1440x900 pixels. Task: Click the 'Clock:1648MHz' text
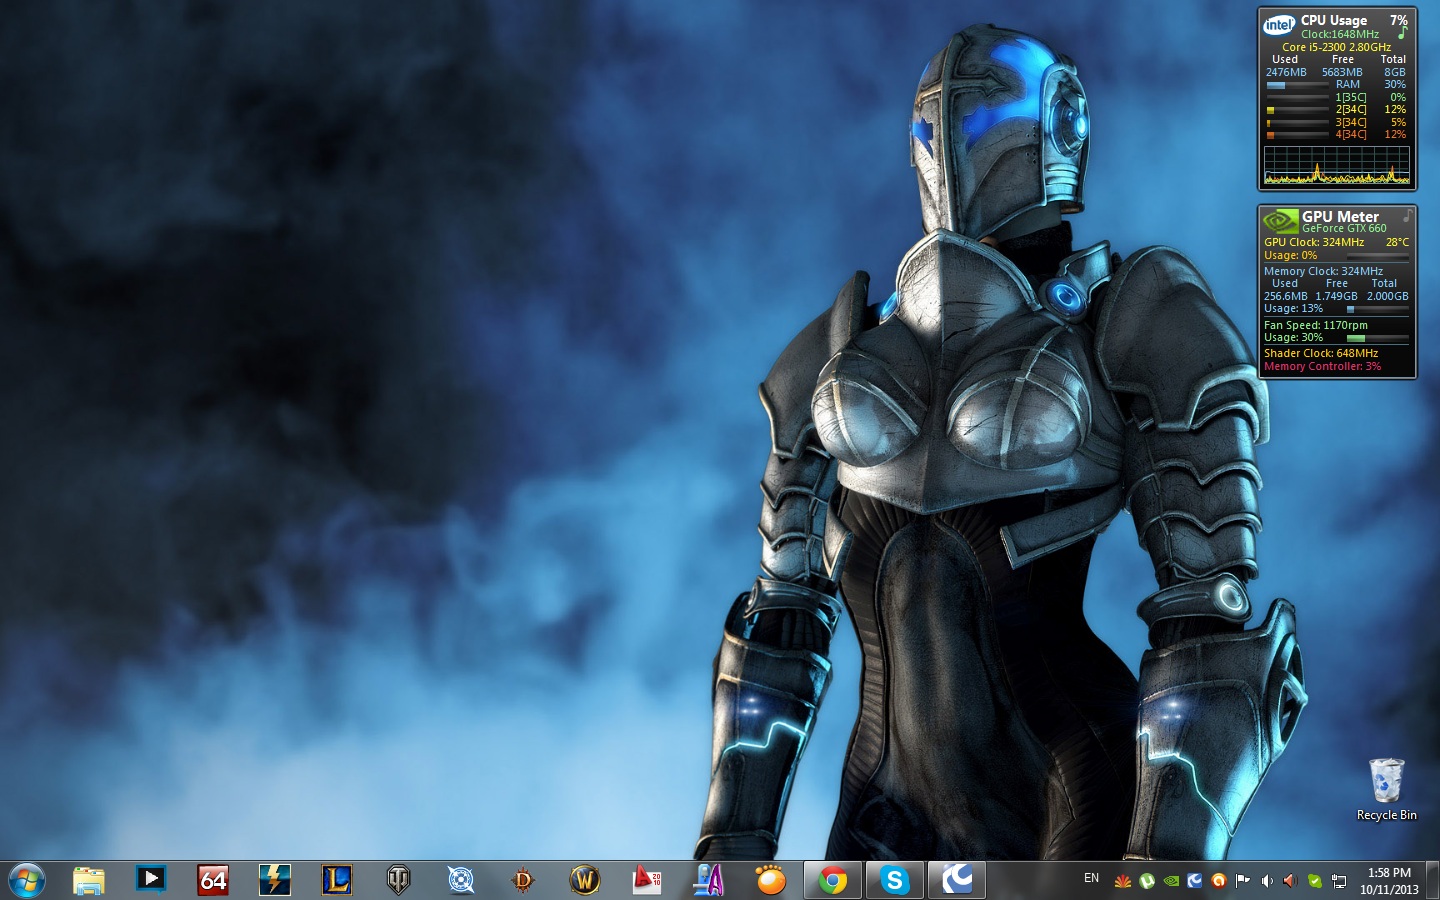pos(1340,34)
